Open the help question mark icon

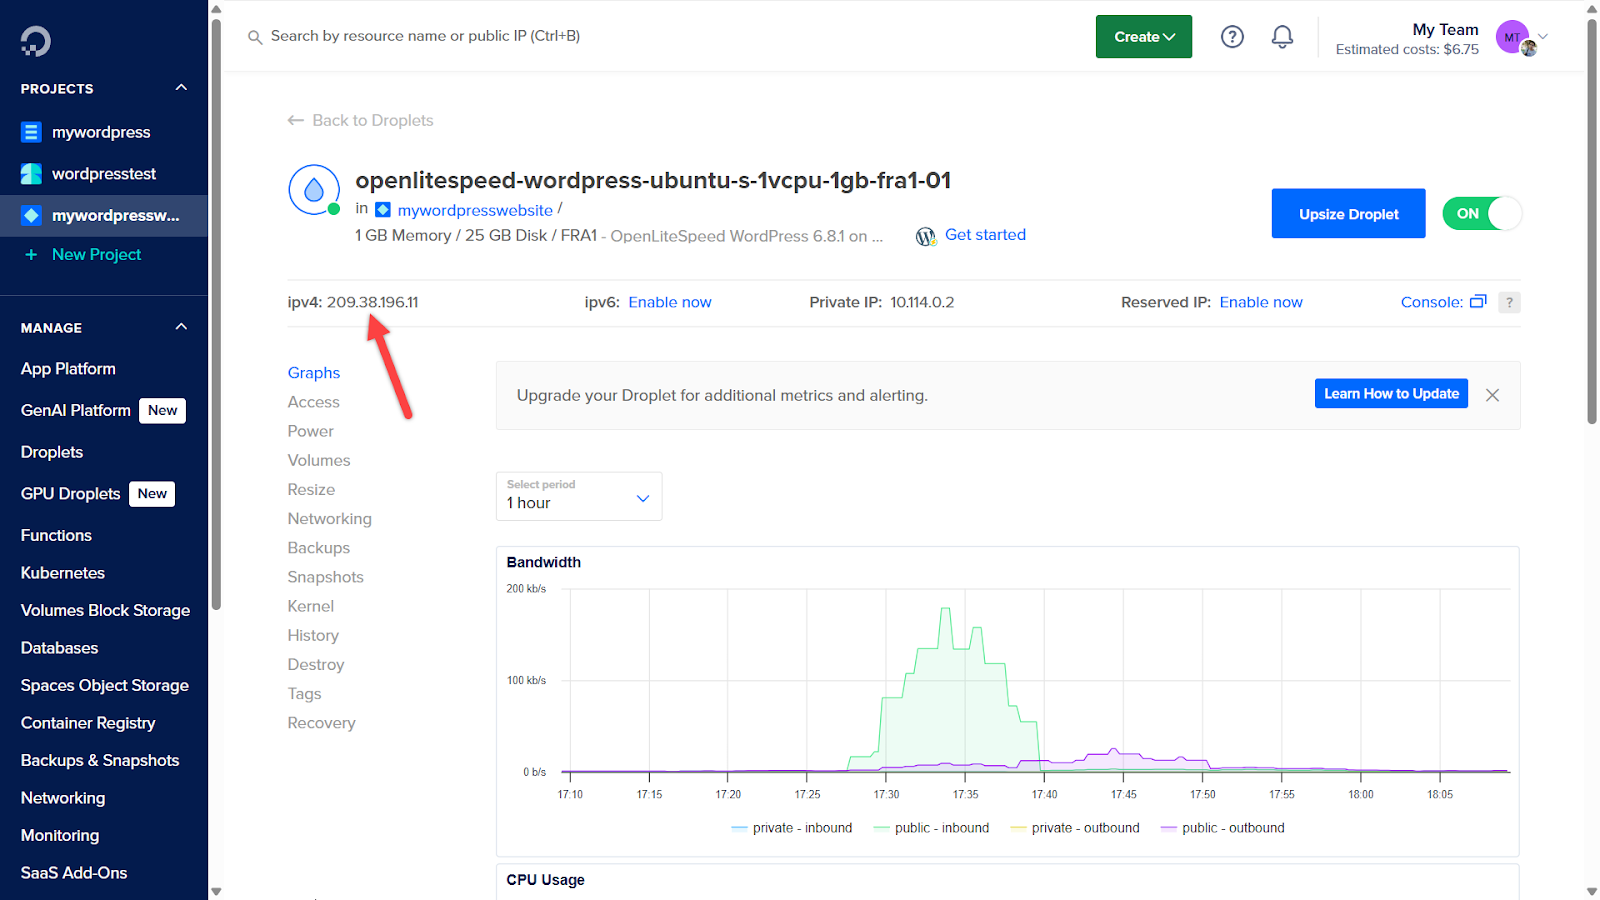(1232, 37)
